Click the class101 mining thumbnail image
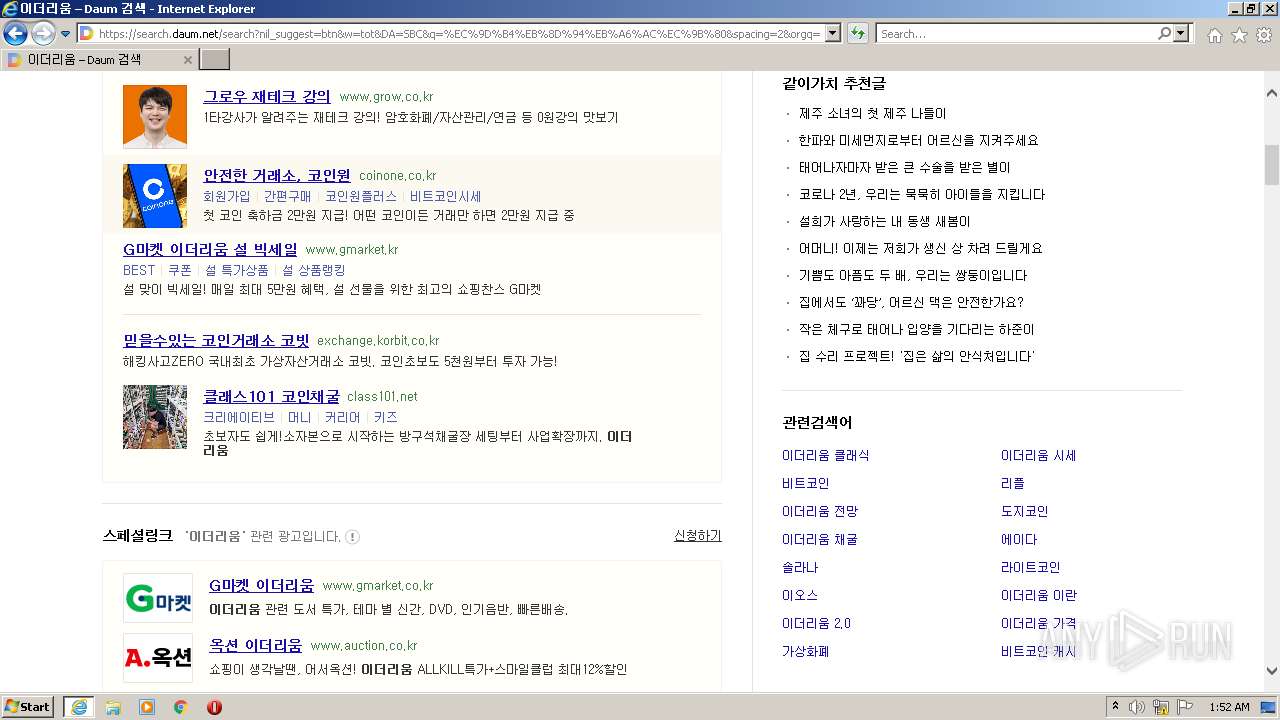The height and width of the screenshot is (720, 1280). pos(155,417)
